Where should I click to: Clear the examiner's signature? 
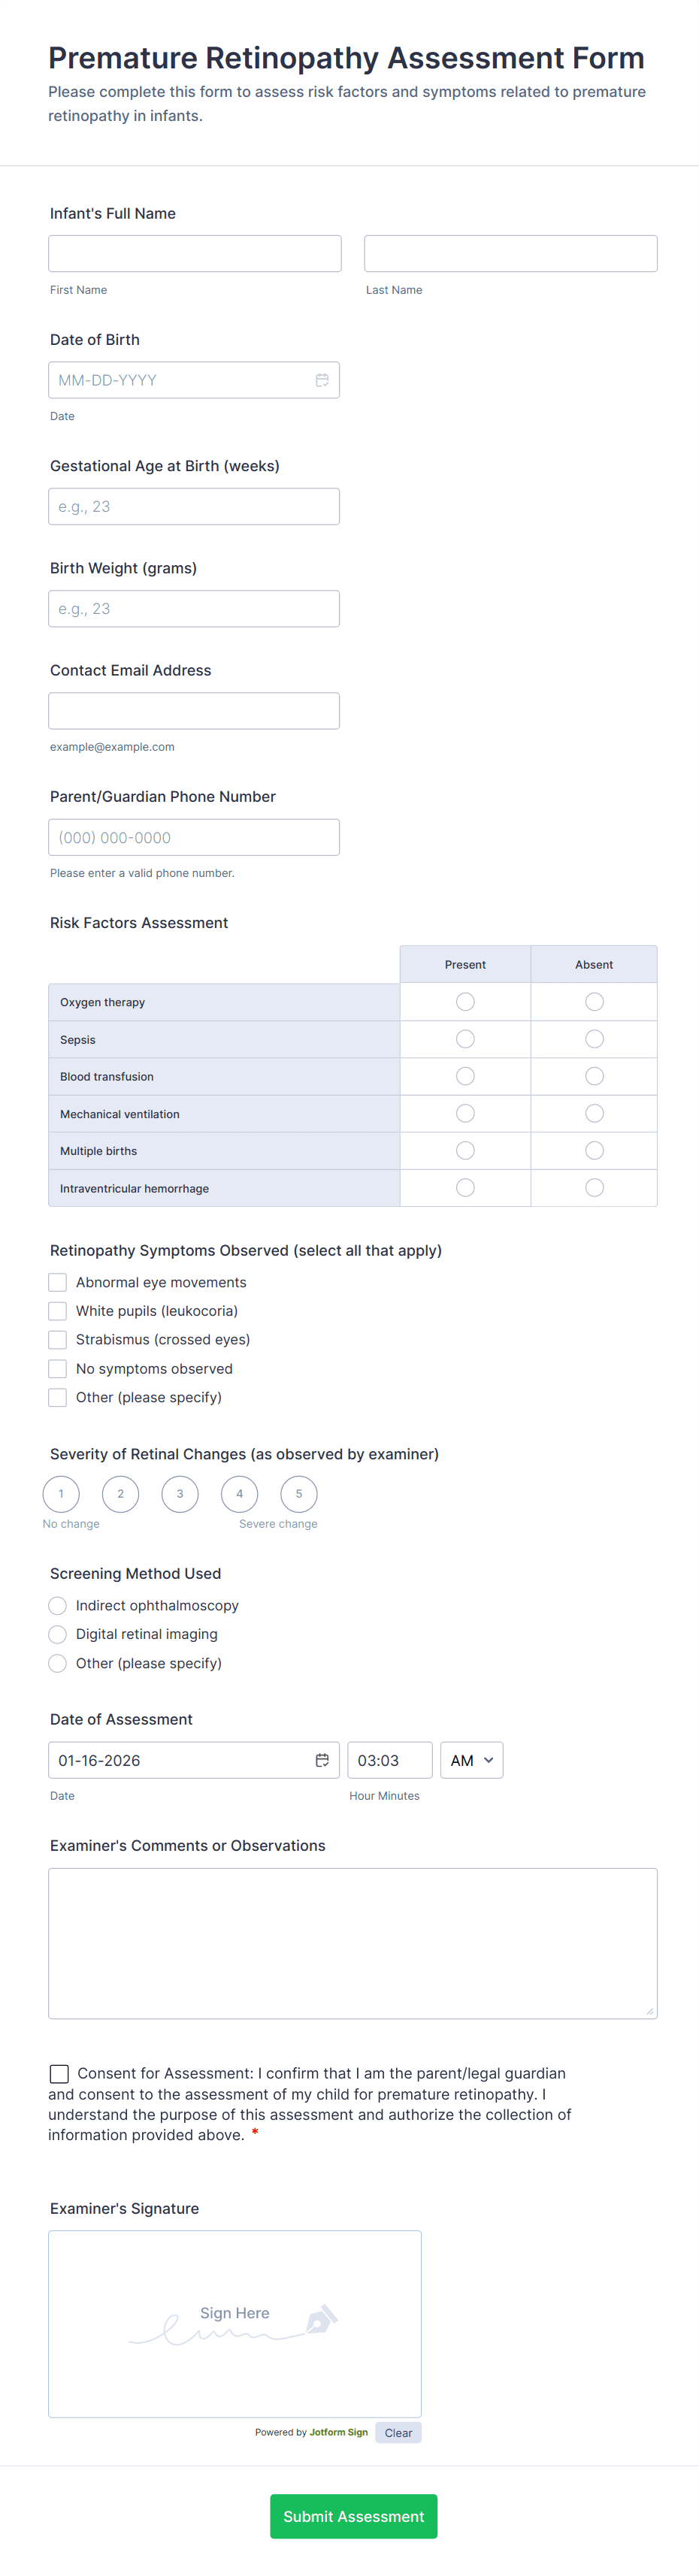(x=398, y=2432)
